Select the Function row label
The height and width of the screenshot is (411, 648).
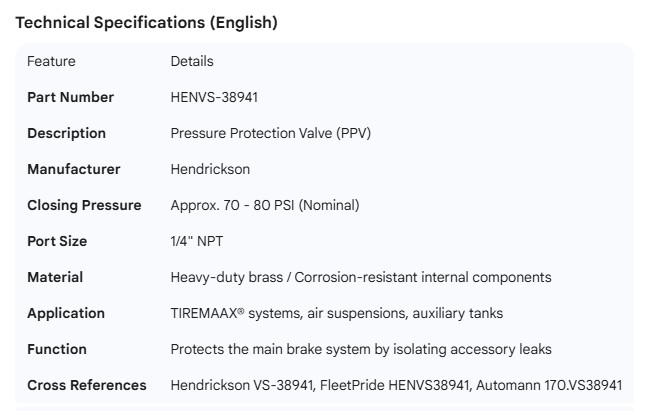[x=57, y=349]
